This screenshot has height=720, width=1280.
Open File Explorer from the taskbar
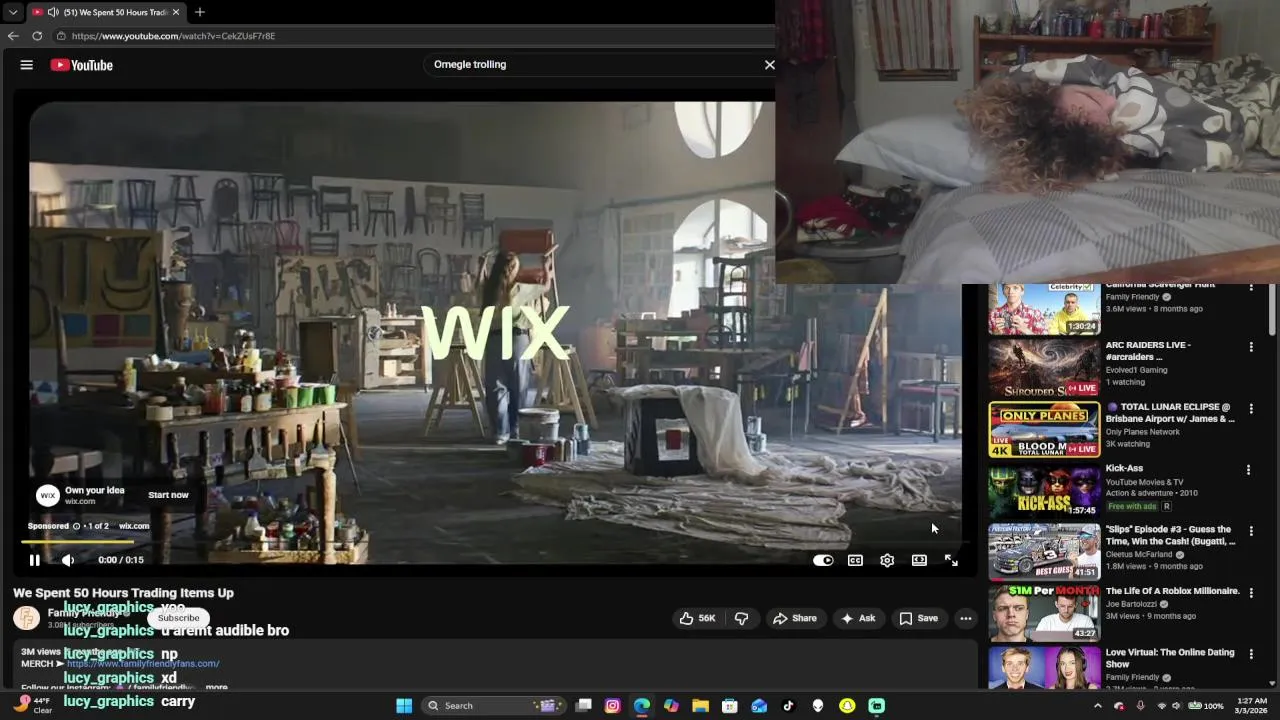tap(700, 706)
